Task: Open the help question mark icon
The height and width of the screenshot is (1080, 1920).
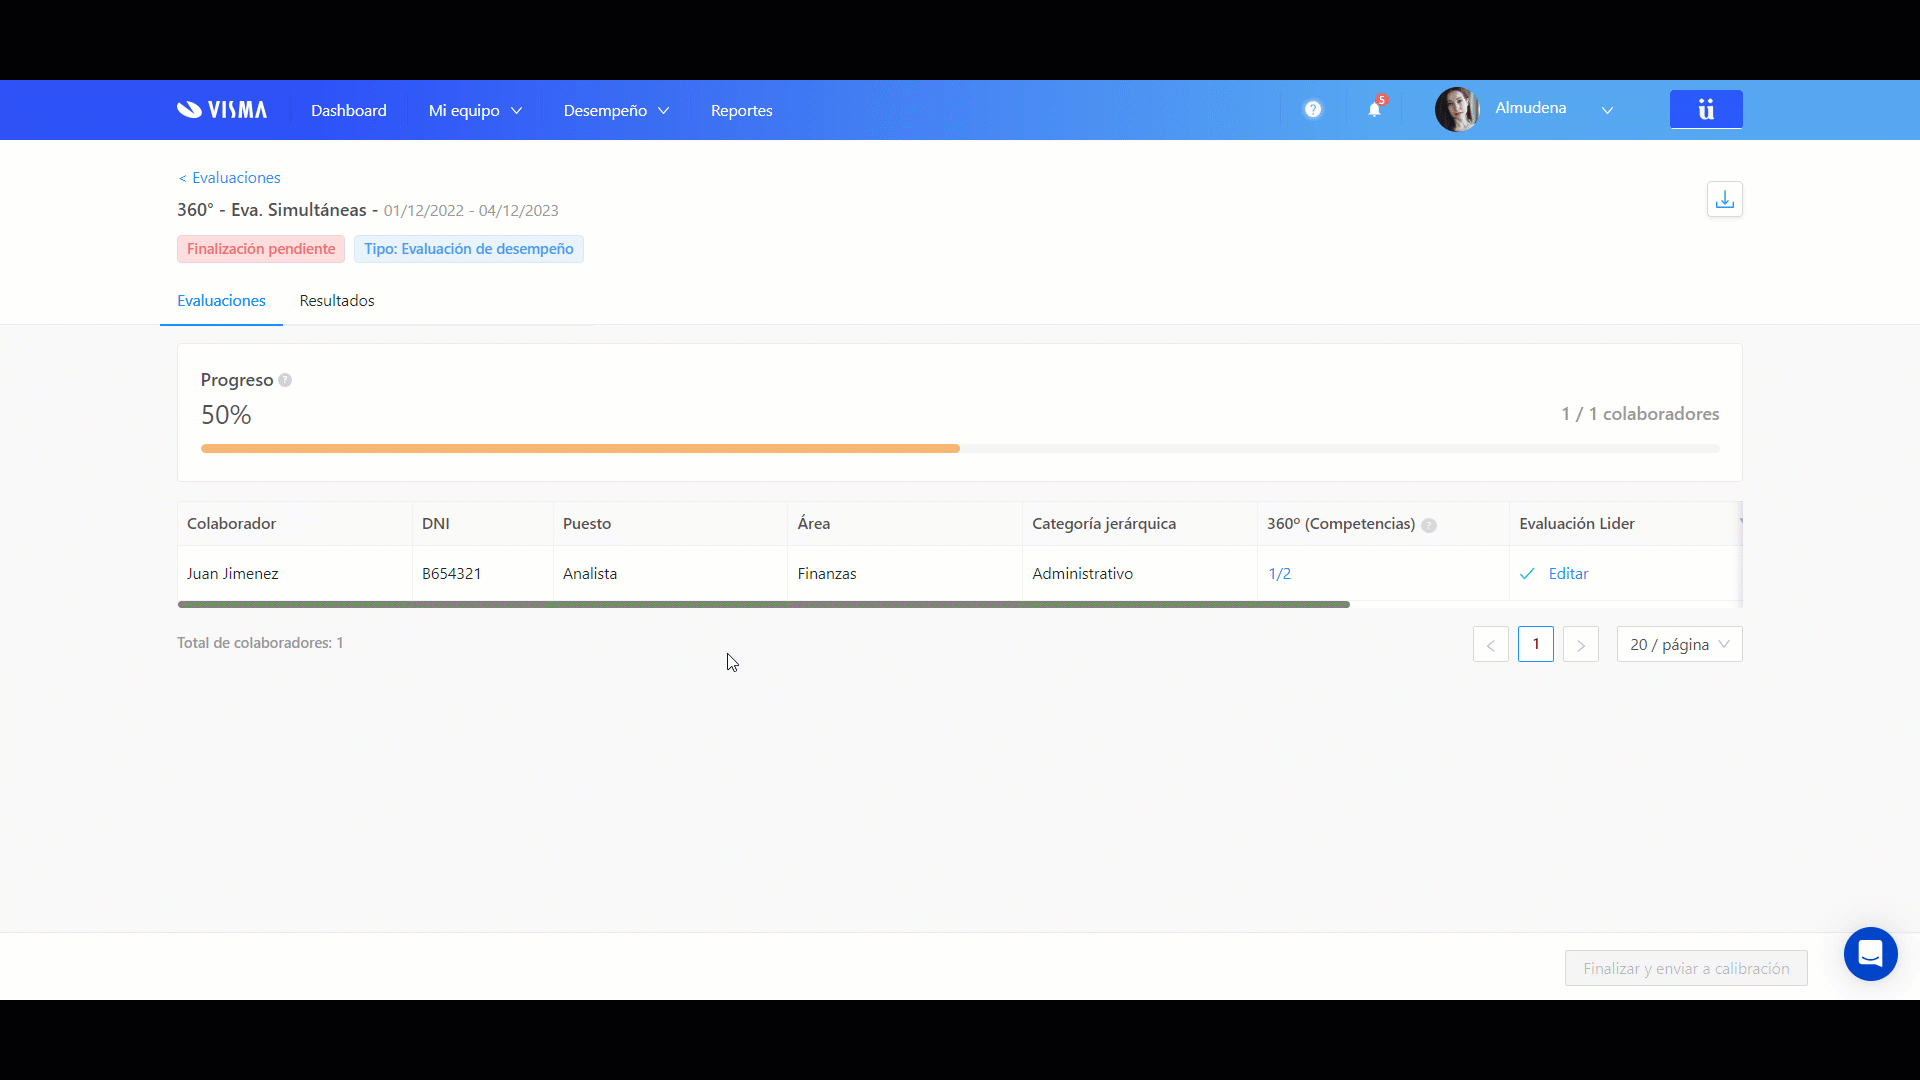Action: click(1313, 110)
